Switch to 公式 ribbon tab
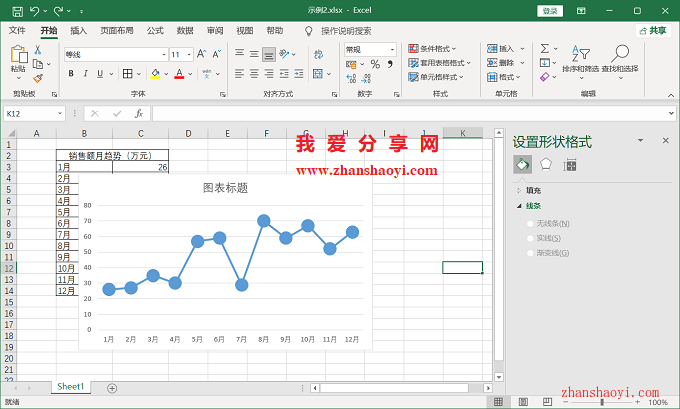The height and width of the screenshot is (409, 680). 155,30
